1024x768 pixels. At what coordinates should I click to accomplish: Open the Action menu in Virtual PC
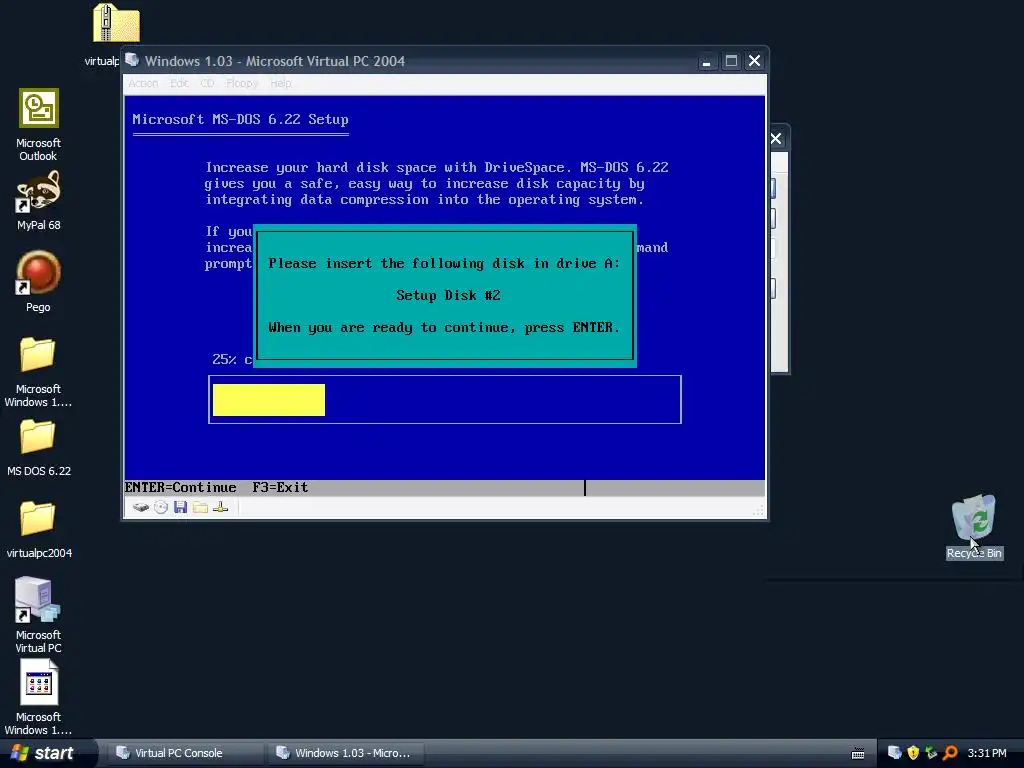tap(143, 84)
